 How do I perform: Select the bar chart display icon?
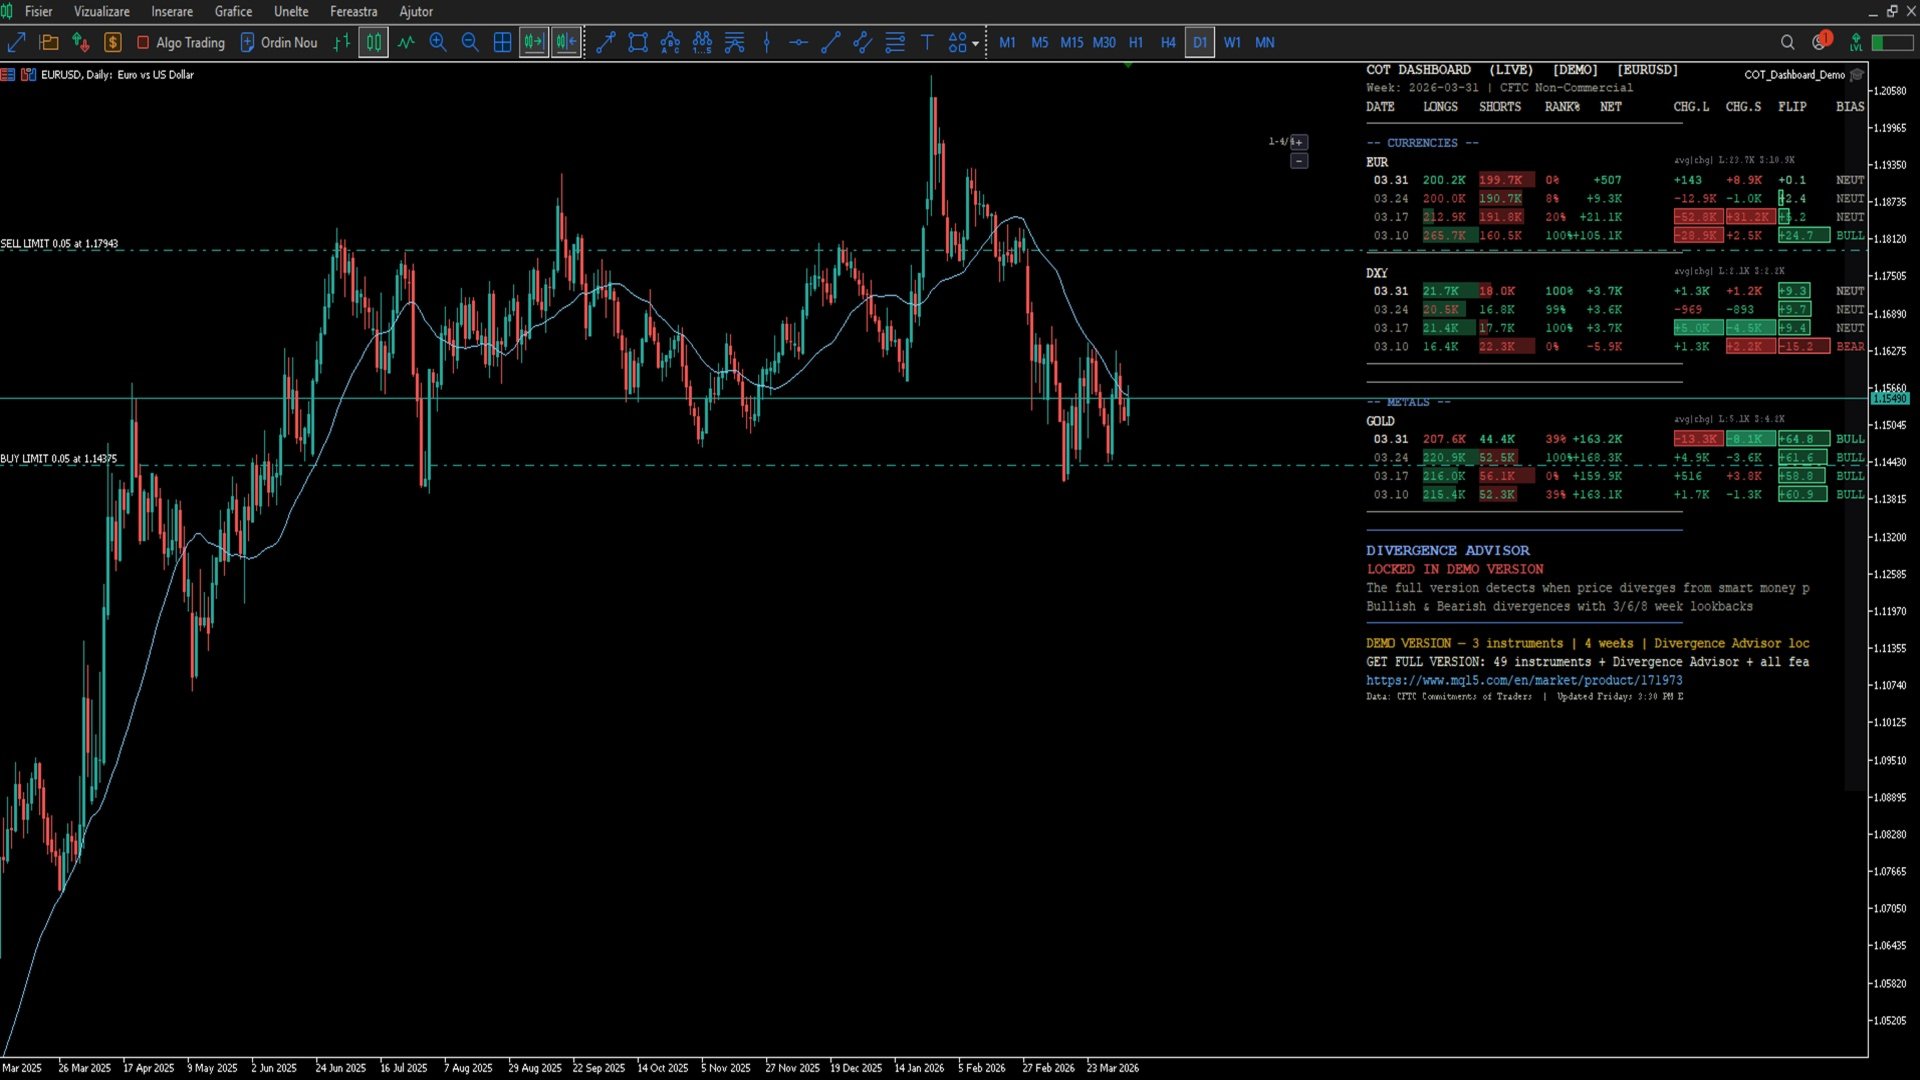click(x=342, y=42)
